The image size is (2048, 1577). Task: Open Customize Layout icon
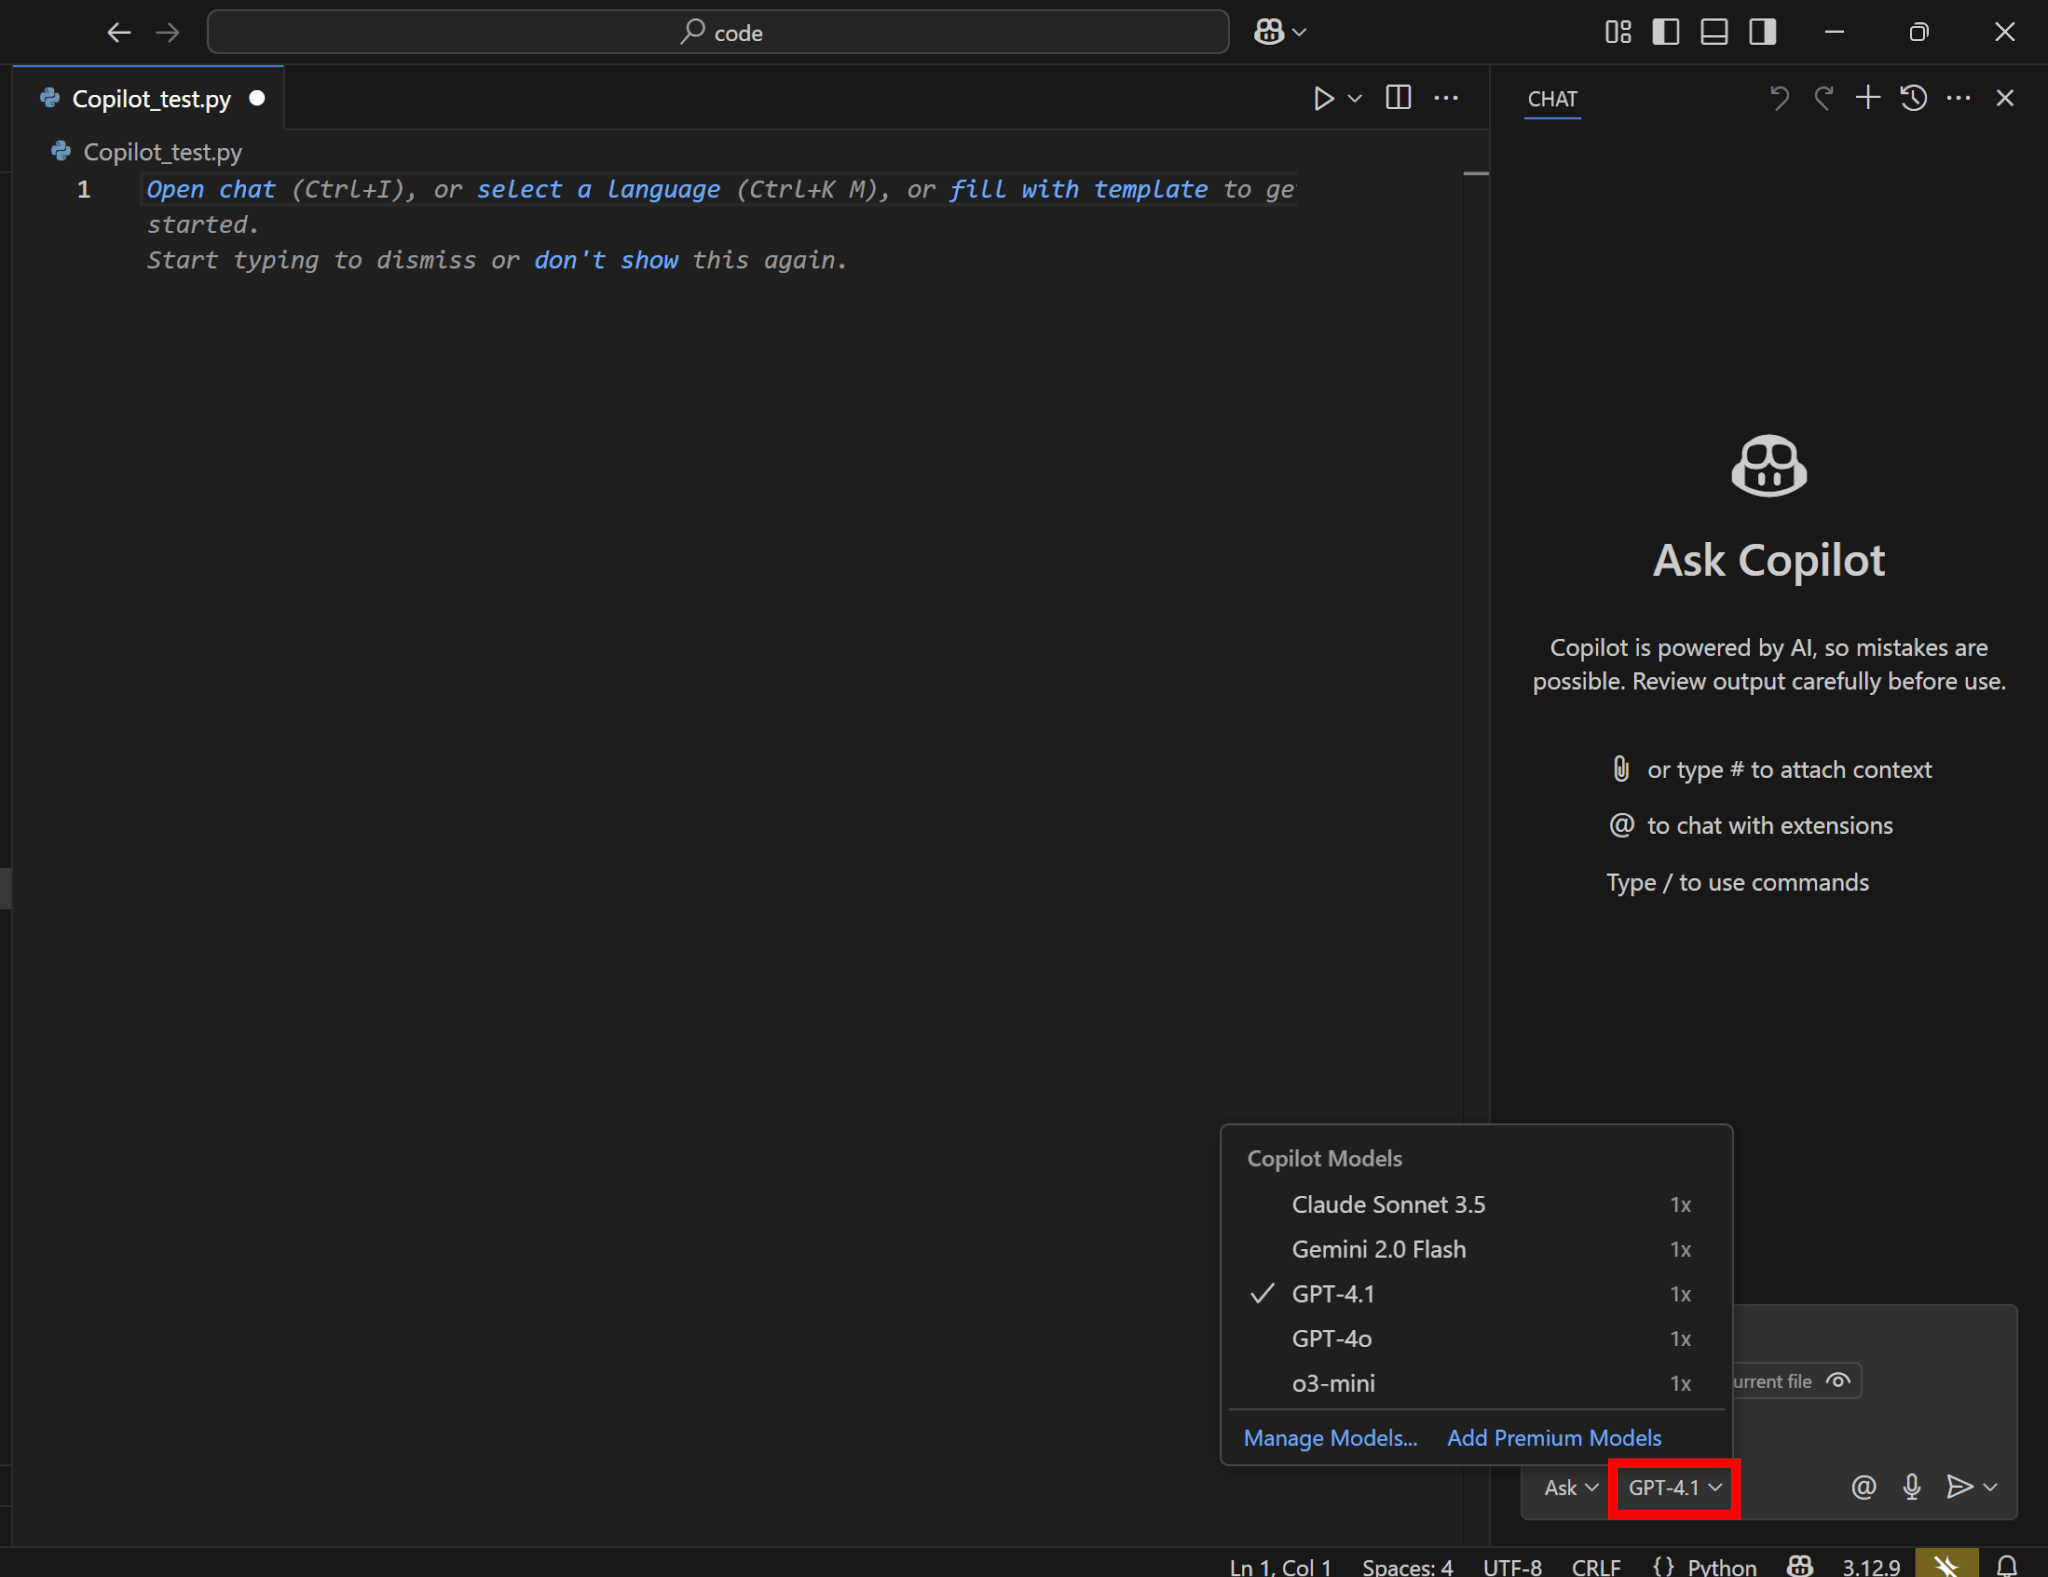[1617, 32]
